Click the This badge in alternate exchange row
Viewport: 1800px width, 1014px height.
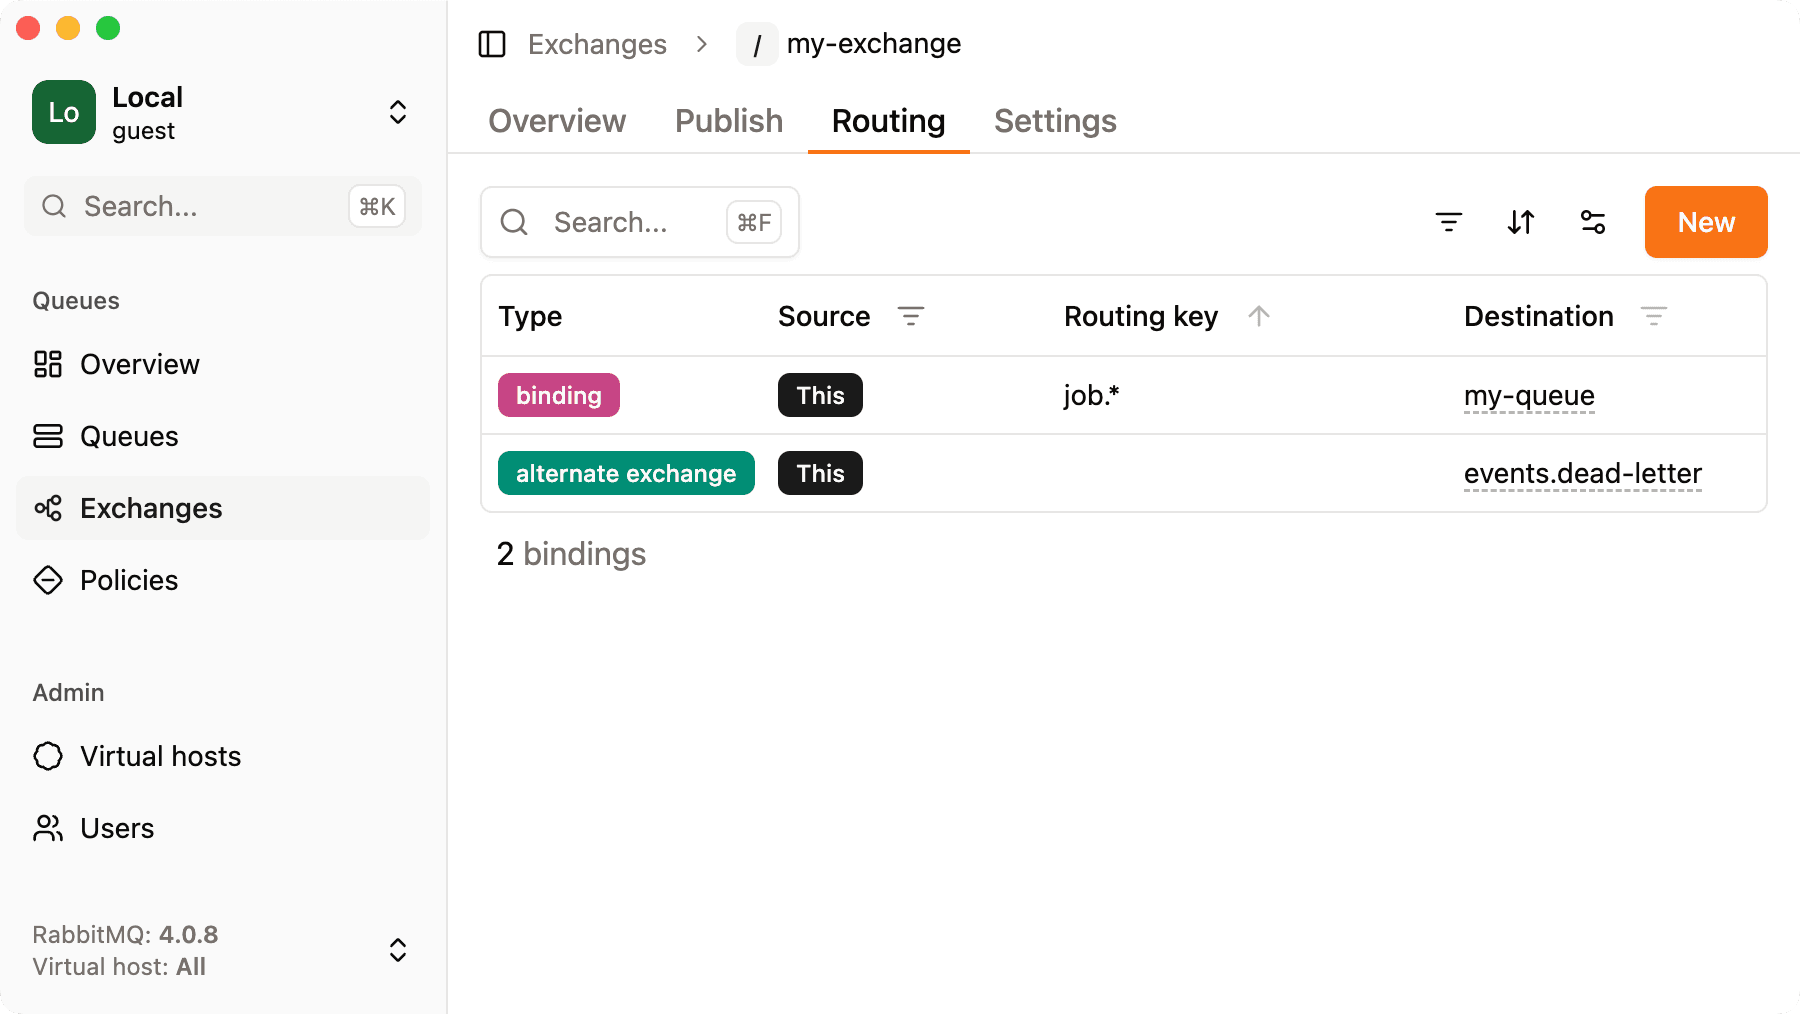point(820,473)
